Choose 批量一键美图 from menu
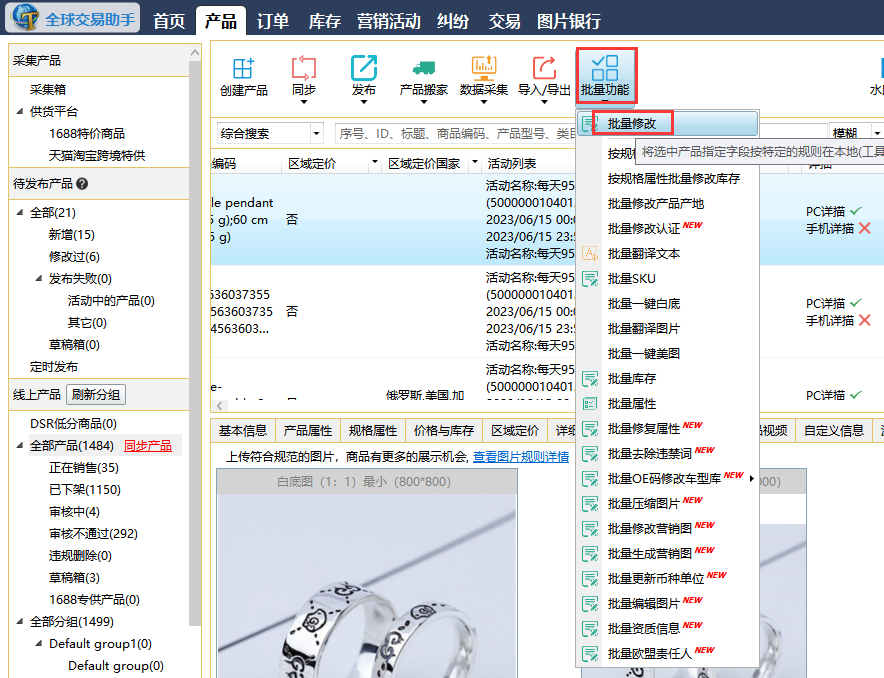Viewport: 884px width, 678px height. pyautogui.click(x=644, y=353)
